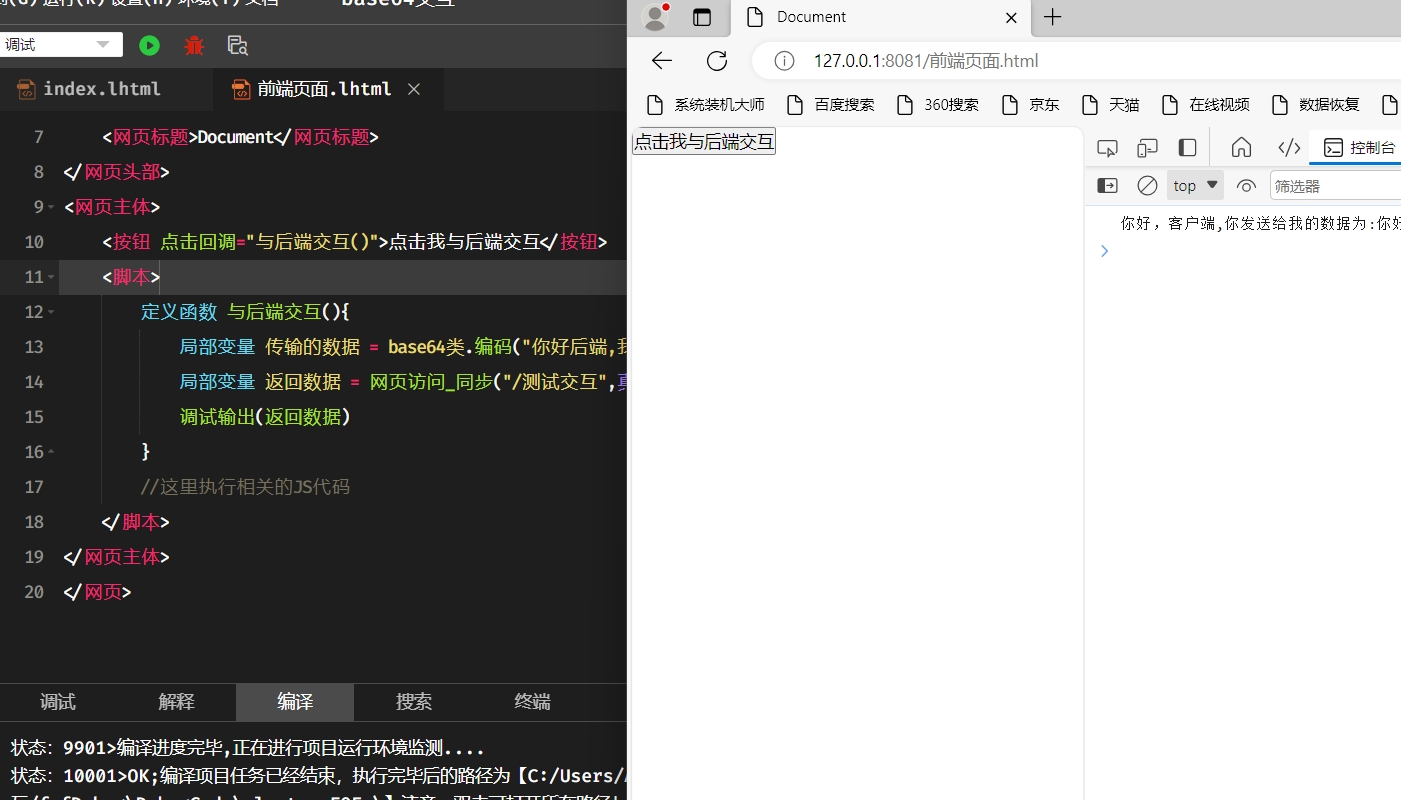This screenshot has width=1401, height=800.
Task: Click fold marker on line 16
Action: tap(51, 453)
